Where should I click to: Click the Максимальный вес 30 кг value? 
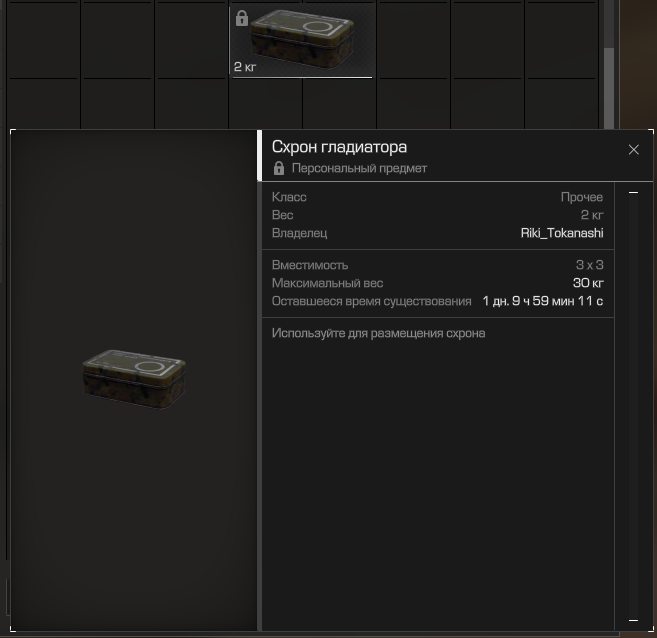[x=588, y=283]
